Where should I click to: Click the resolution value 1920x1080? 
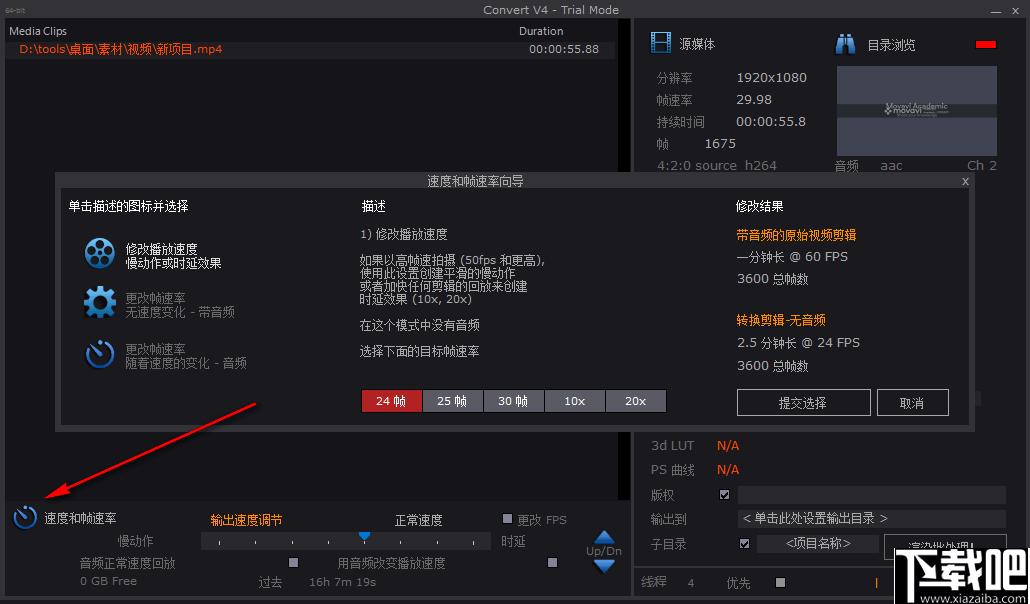click(771, 78)
